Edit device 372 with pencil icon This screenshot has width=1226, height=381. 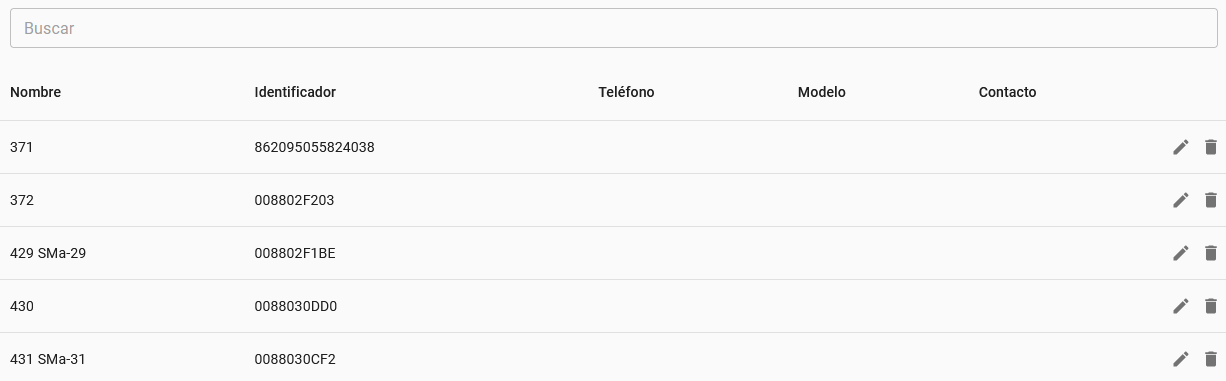[1181, 200]
